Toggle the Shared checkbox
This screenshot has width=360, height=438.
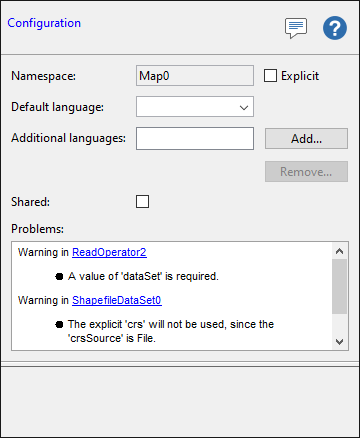(142, 202)
